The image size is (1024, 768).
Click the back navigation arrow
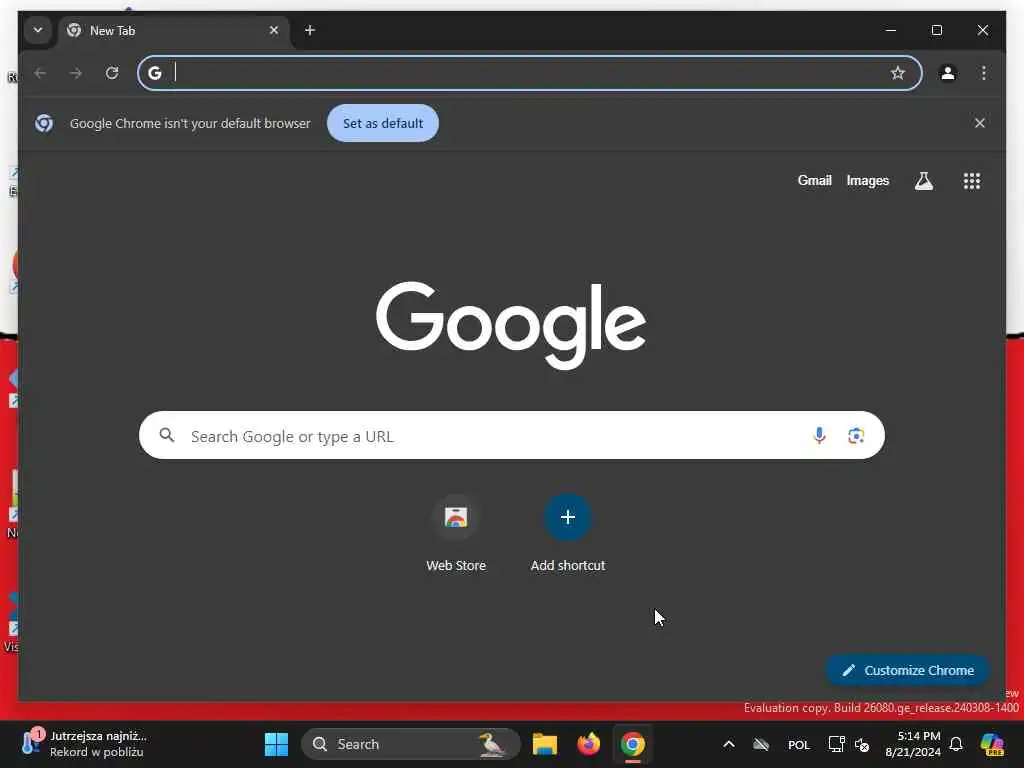click(40, 73)
